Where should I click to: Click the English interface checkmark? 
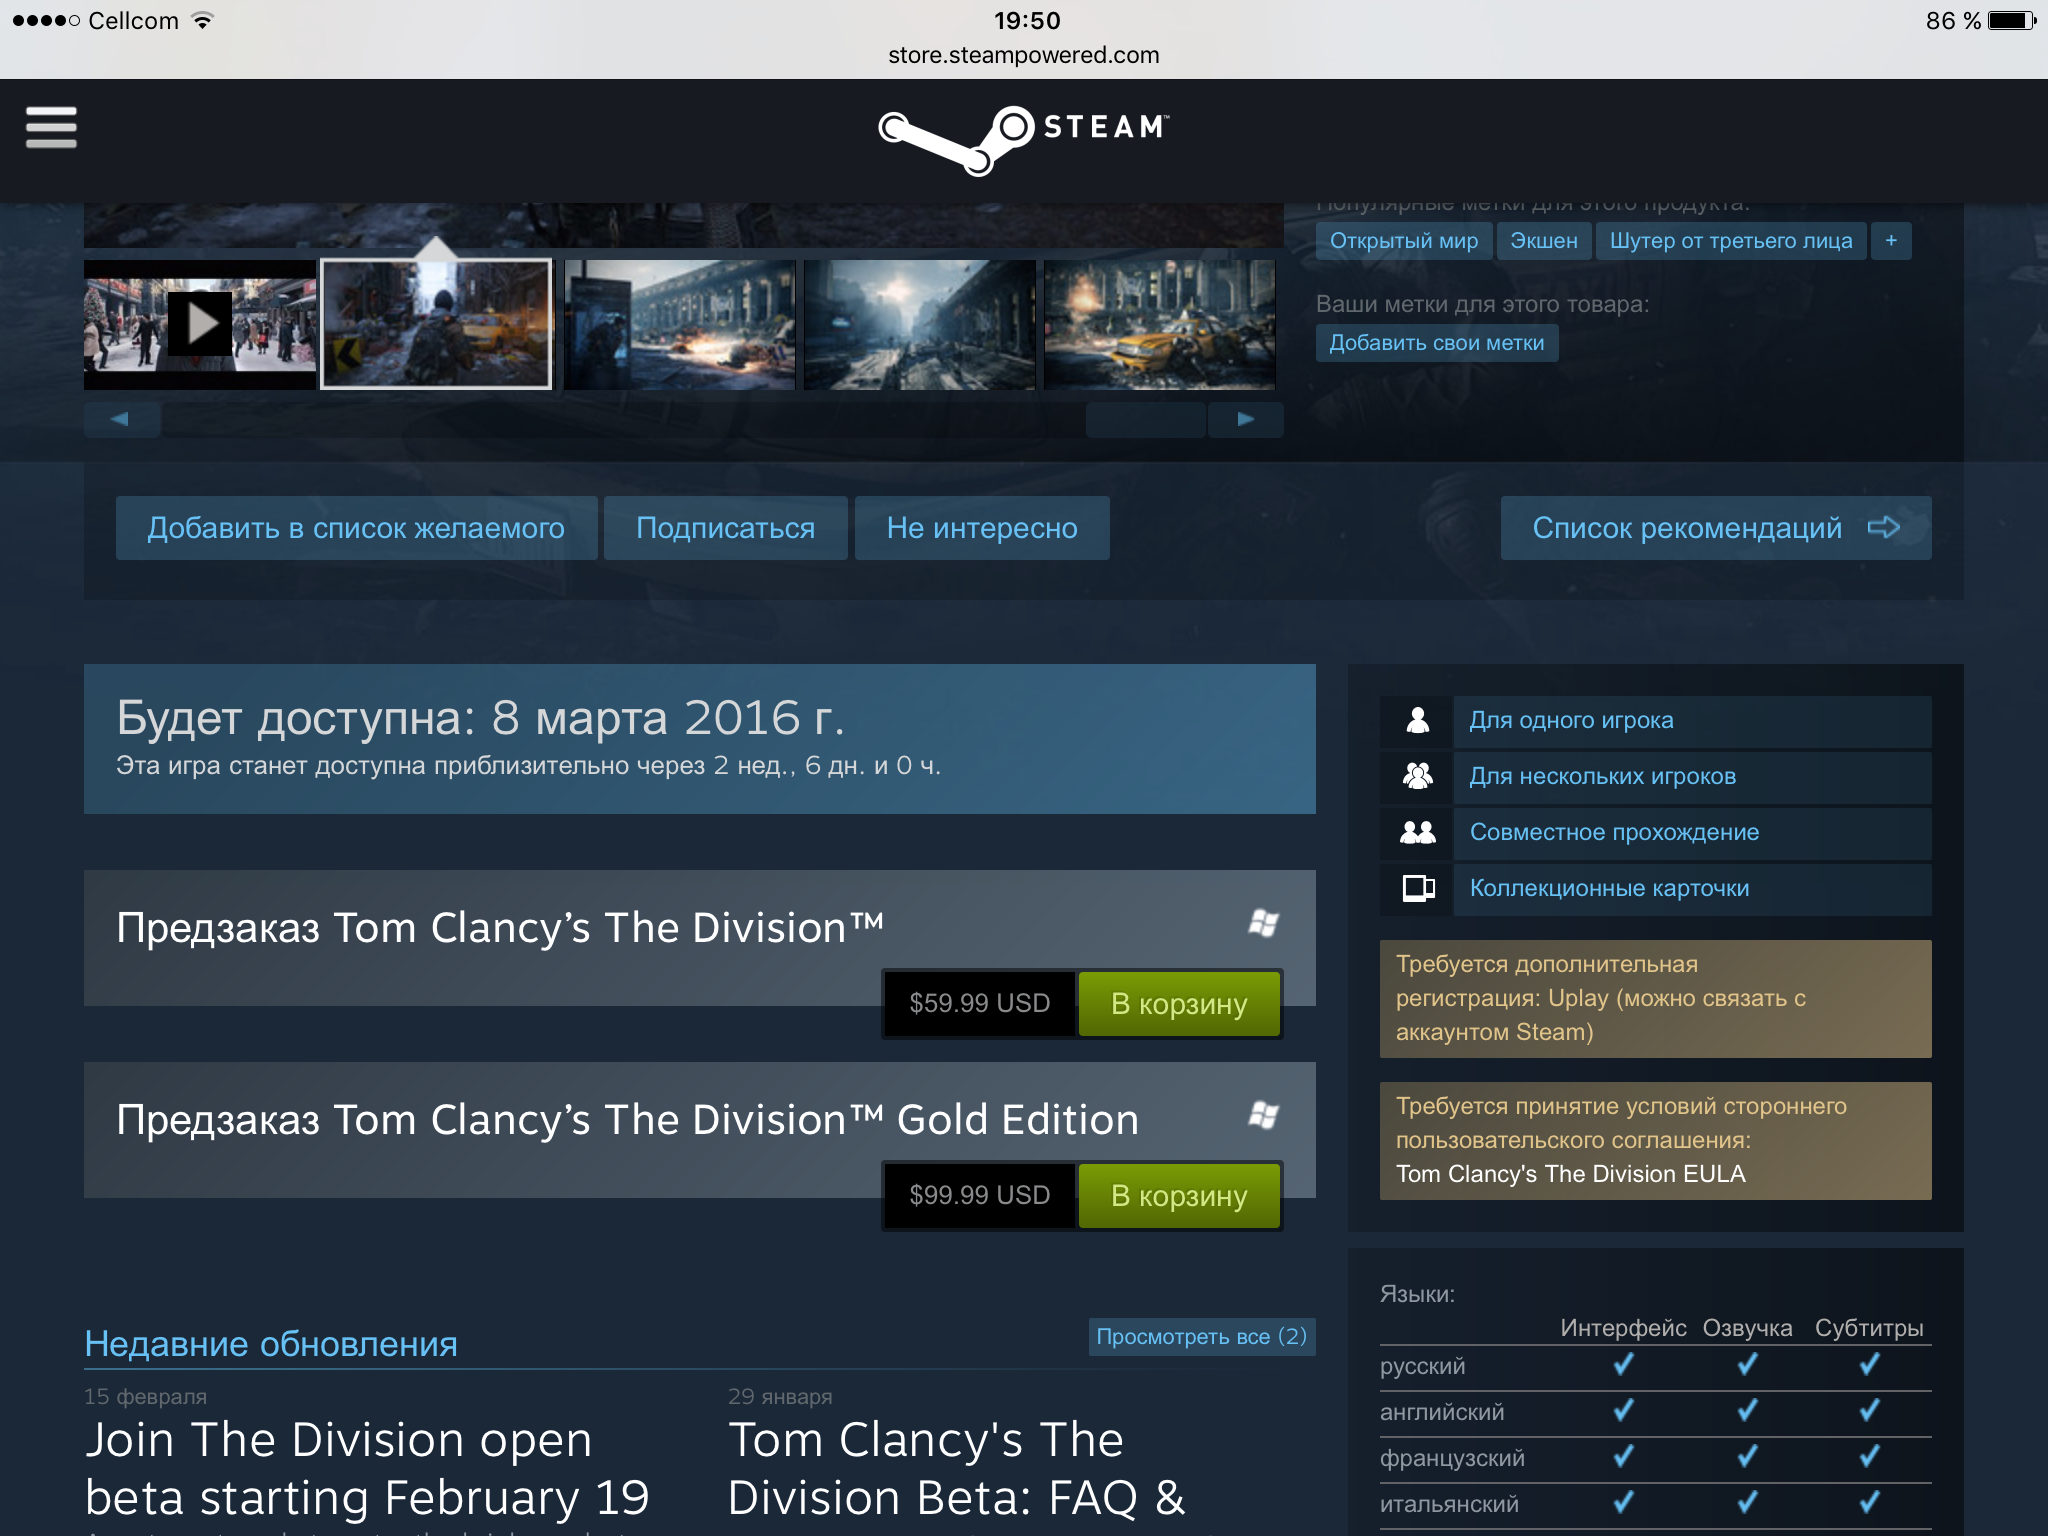click(1623, 1411)
